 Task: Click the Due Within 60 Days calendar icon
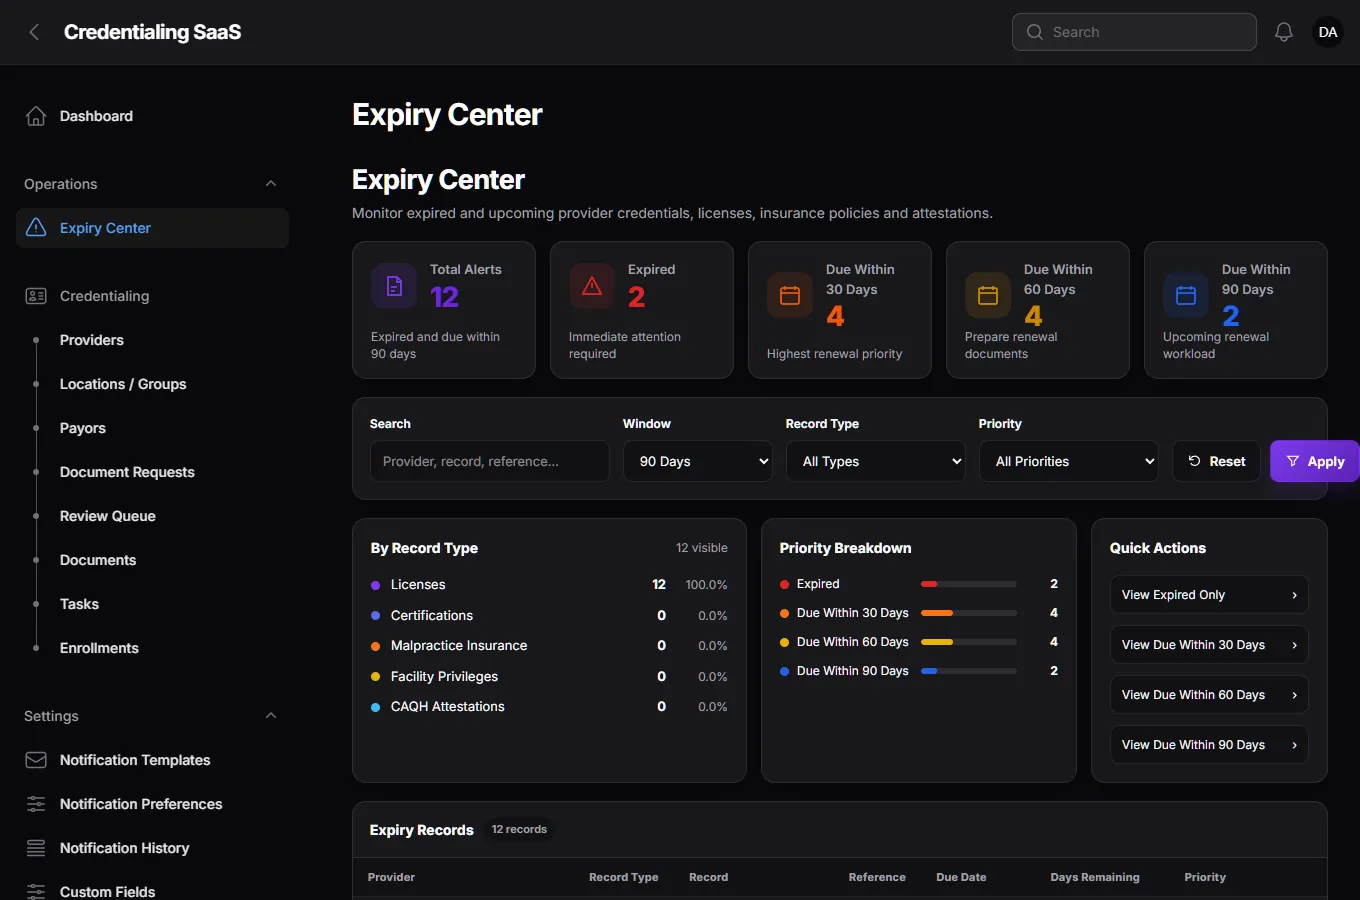988,295
